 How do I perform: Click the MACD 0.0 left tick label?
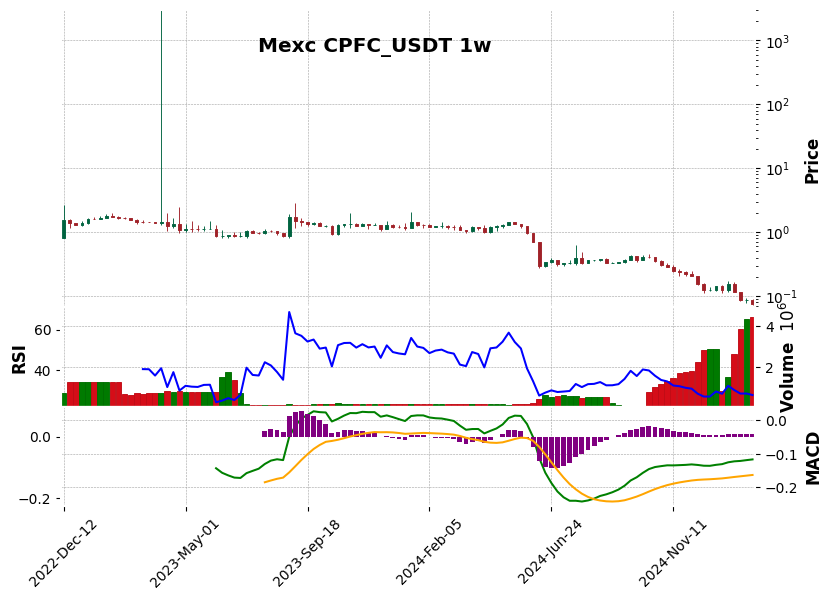pos(40,438)
